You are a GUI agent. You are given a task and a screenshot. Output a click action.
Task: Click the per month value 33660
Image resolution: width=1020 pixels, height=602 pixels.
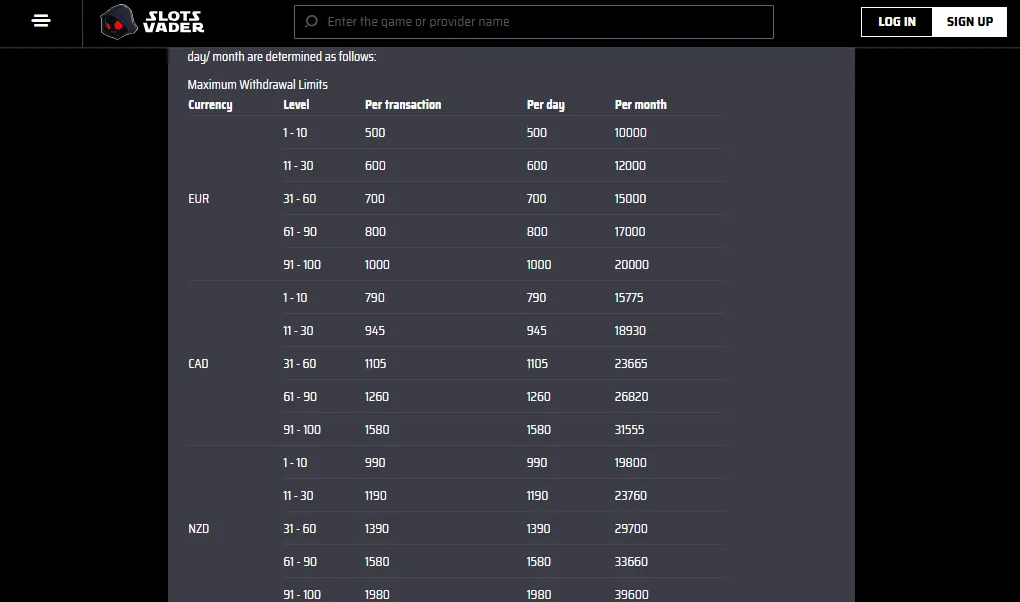point(631,562)
